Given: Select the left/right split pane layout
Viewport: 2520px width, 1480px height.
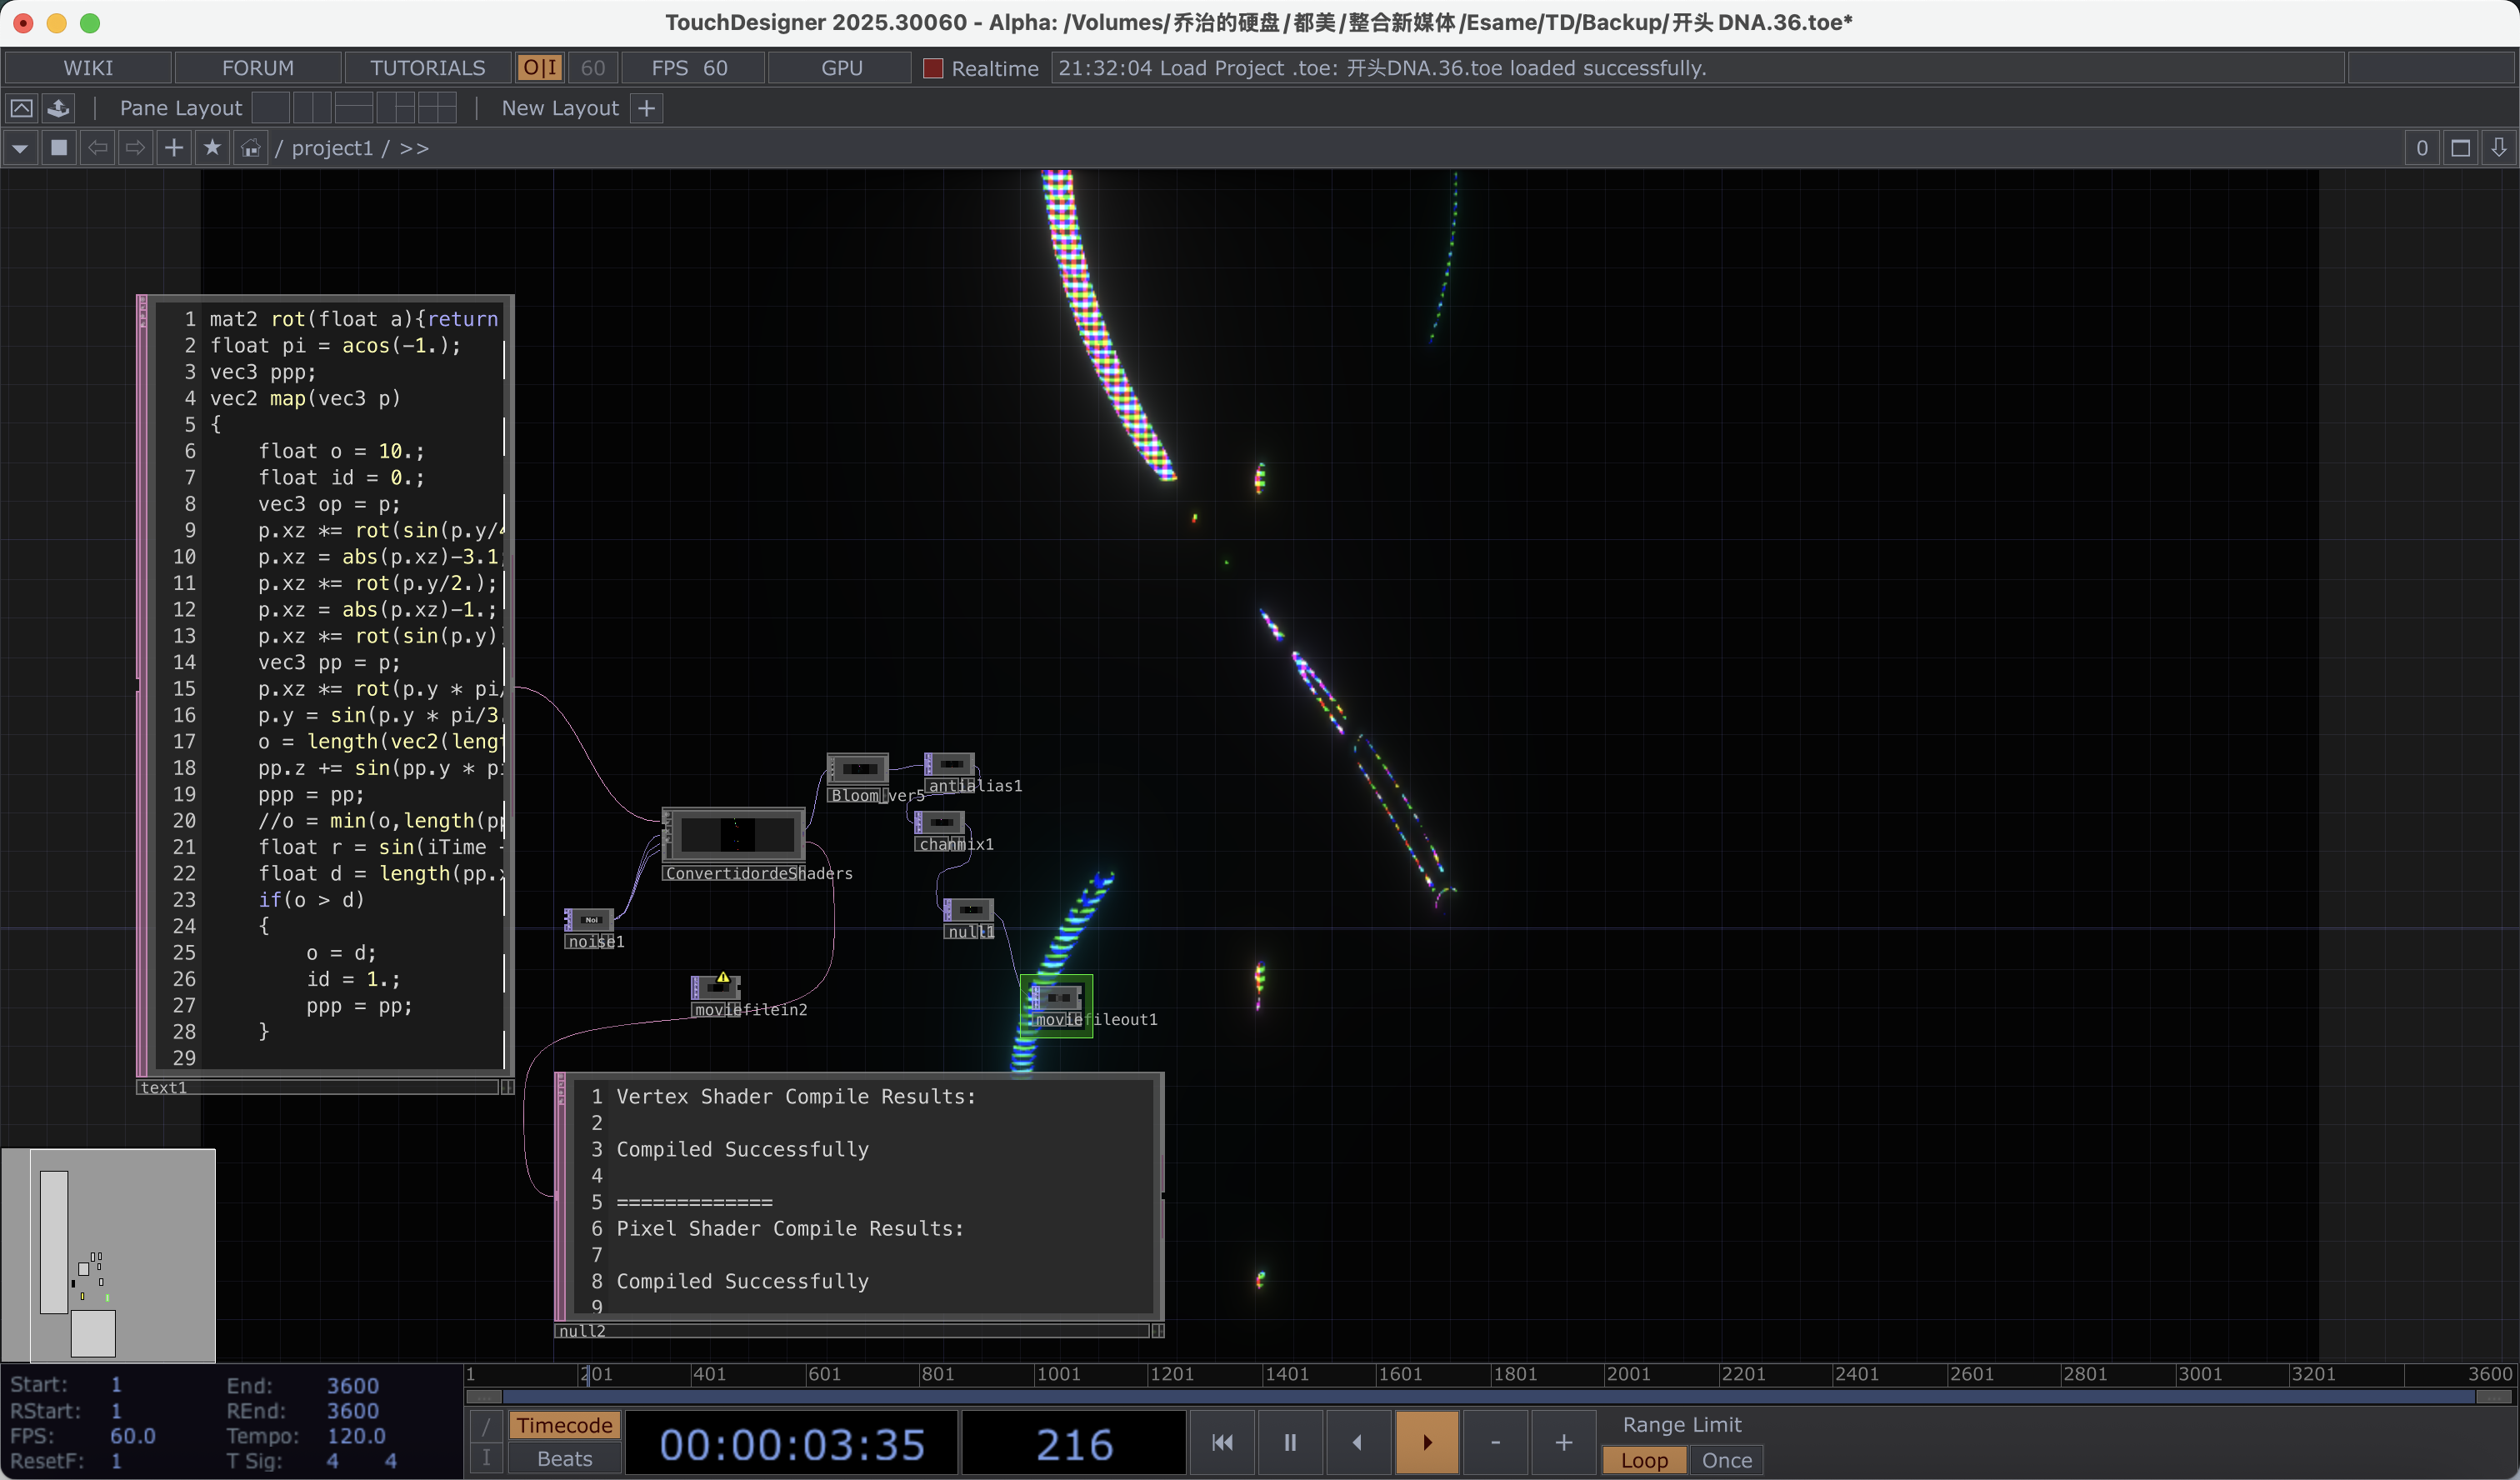Looking at the screenshot, I should (x=312, y=108).
